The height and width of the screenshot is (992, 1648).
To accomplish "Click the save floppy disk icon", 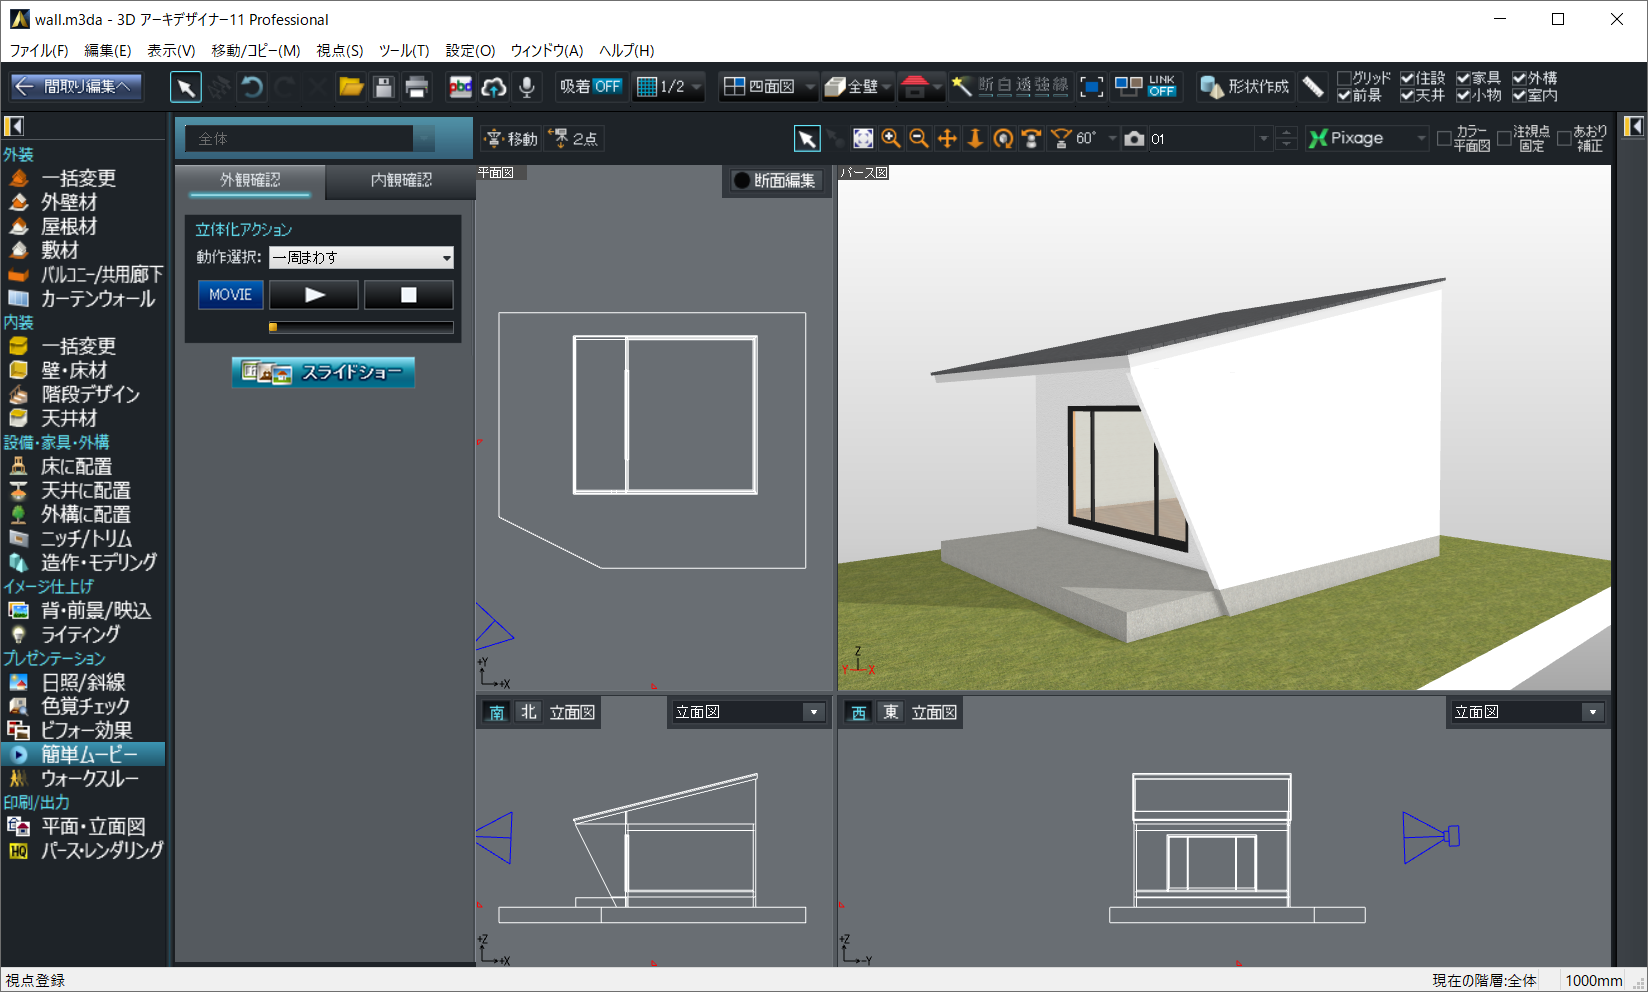I will pyautogui.click(x=383, y=87).
